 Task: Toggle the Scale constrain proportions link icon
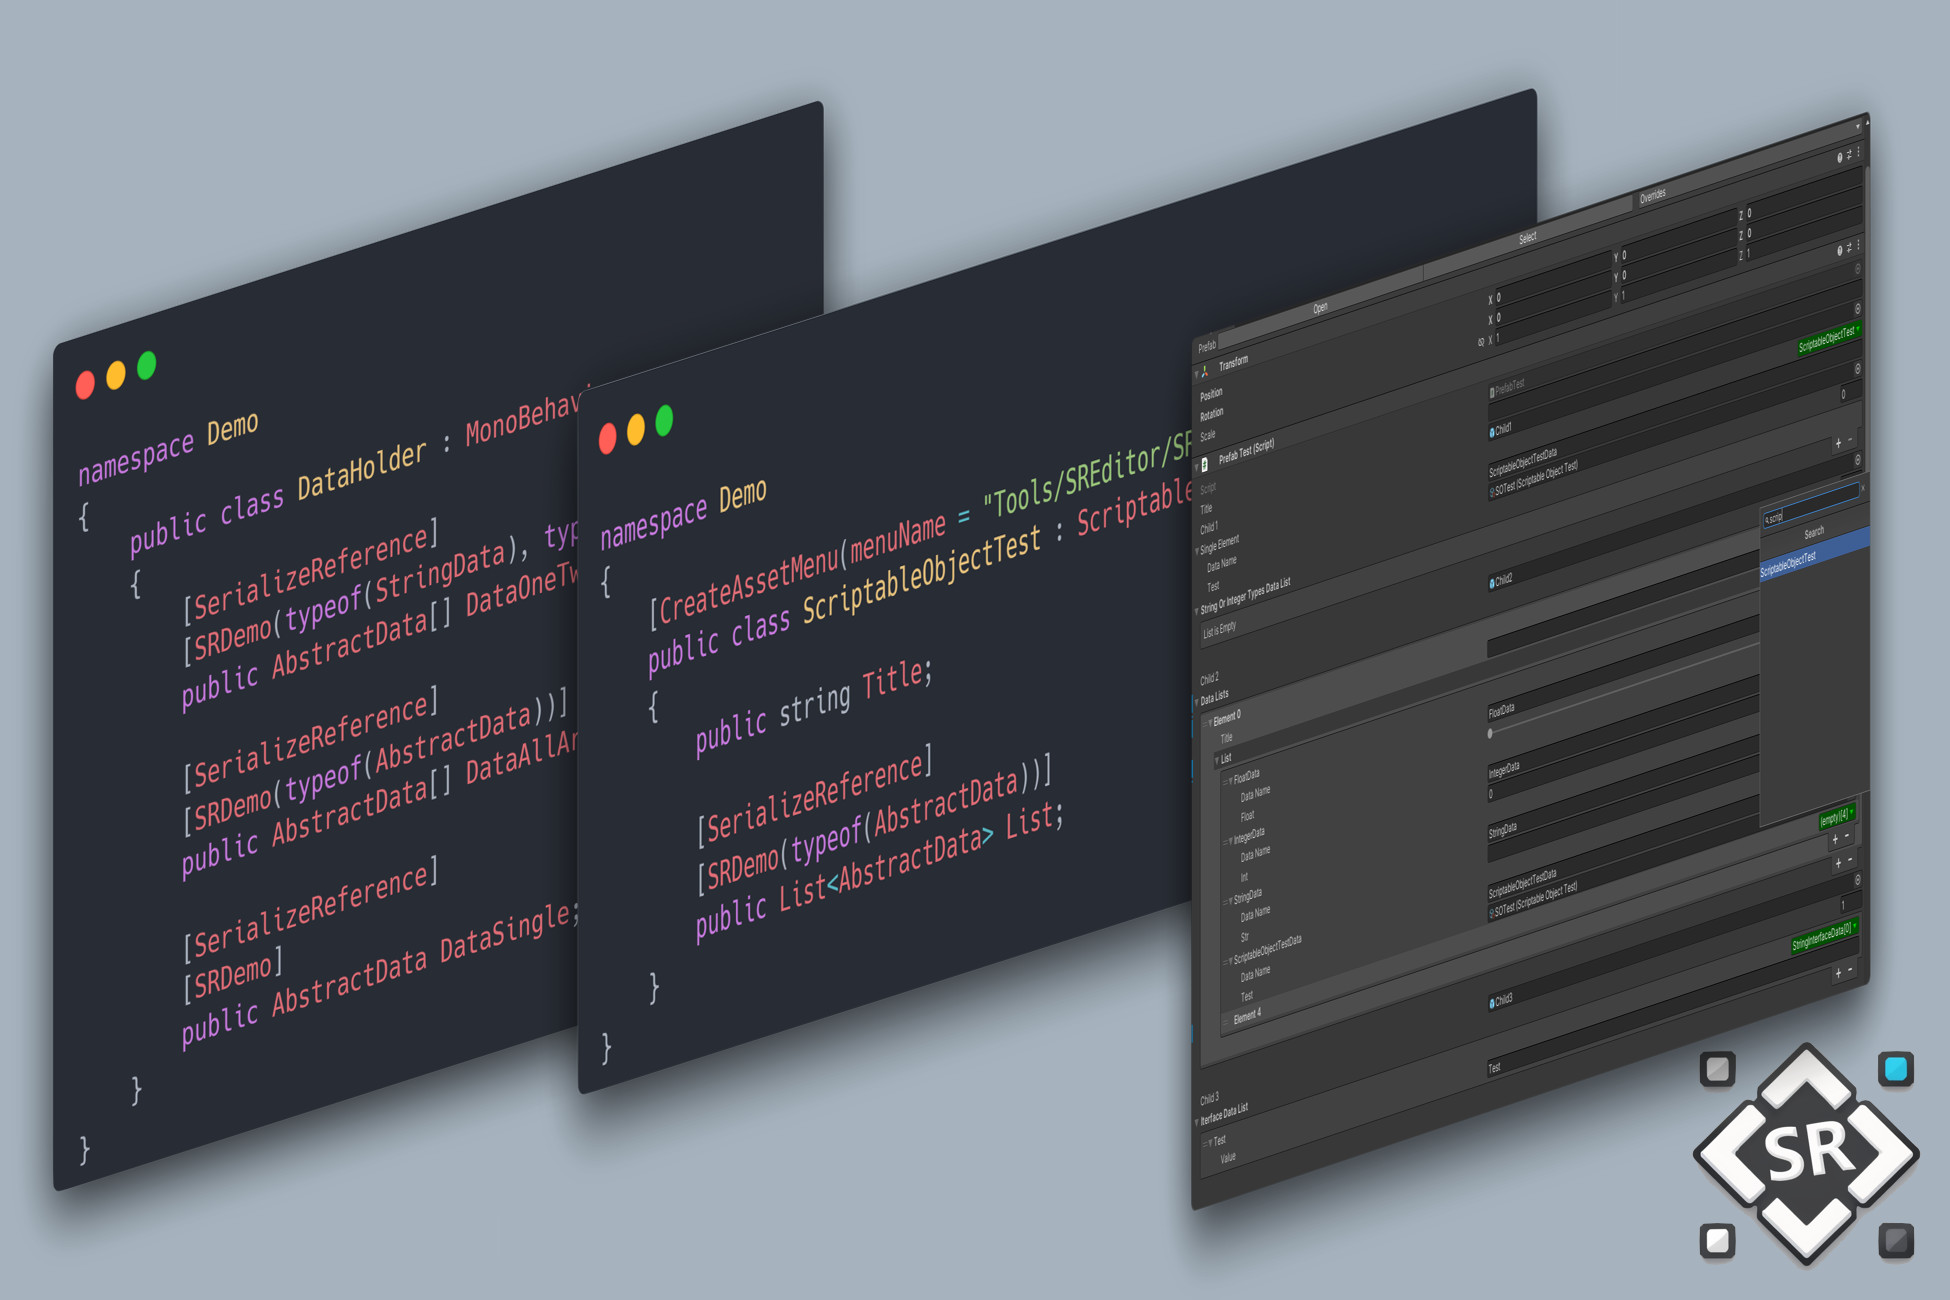click(1481, 342)
